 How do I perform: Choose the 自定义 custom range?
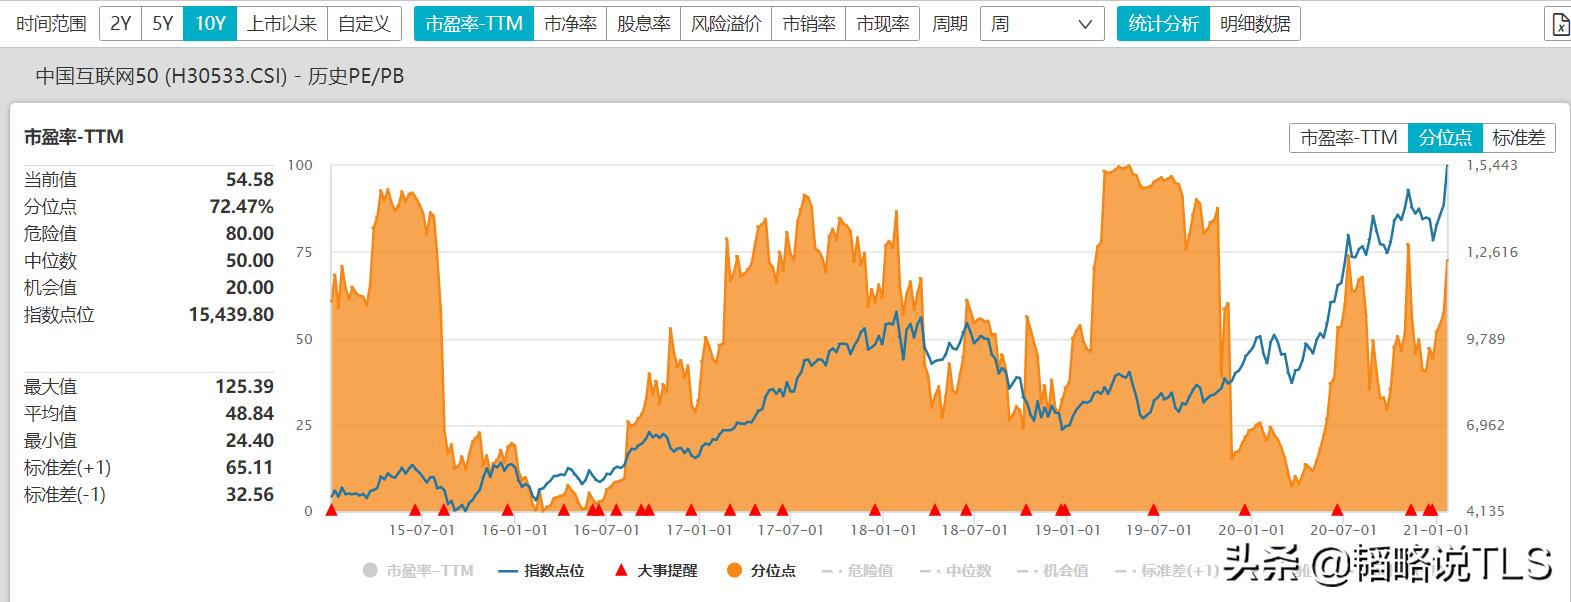click(364, 23)
